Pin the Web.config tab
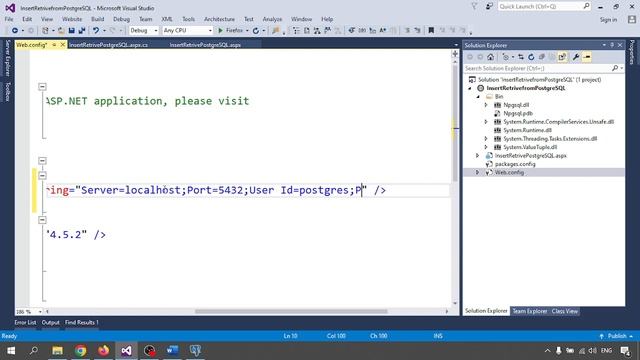Image resolution: width=640 pixels, height=360 pixels. pyautogui.click(x=54, y=45)
